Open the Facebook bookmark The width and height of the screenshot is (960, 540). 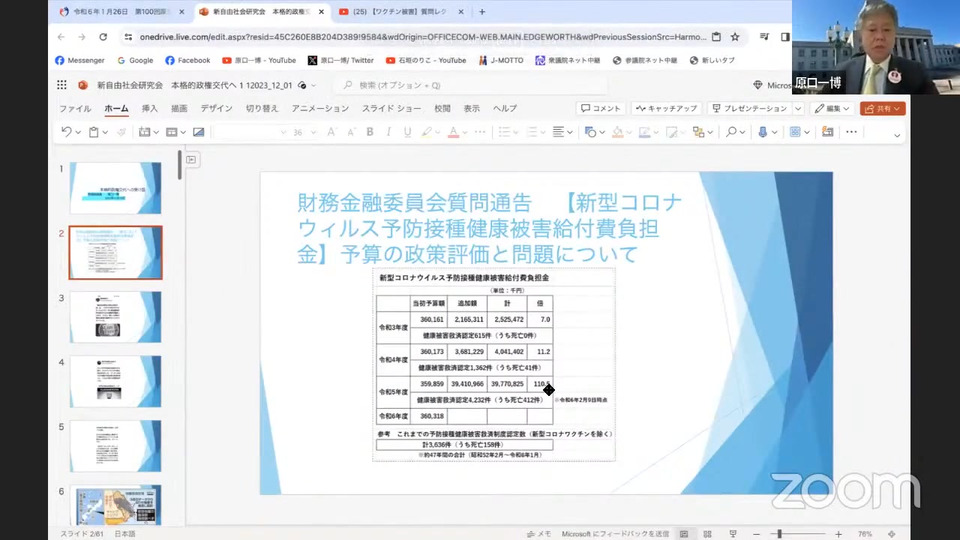187,61
